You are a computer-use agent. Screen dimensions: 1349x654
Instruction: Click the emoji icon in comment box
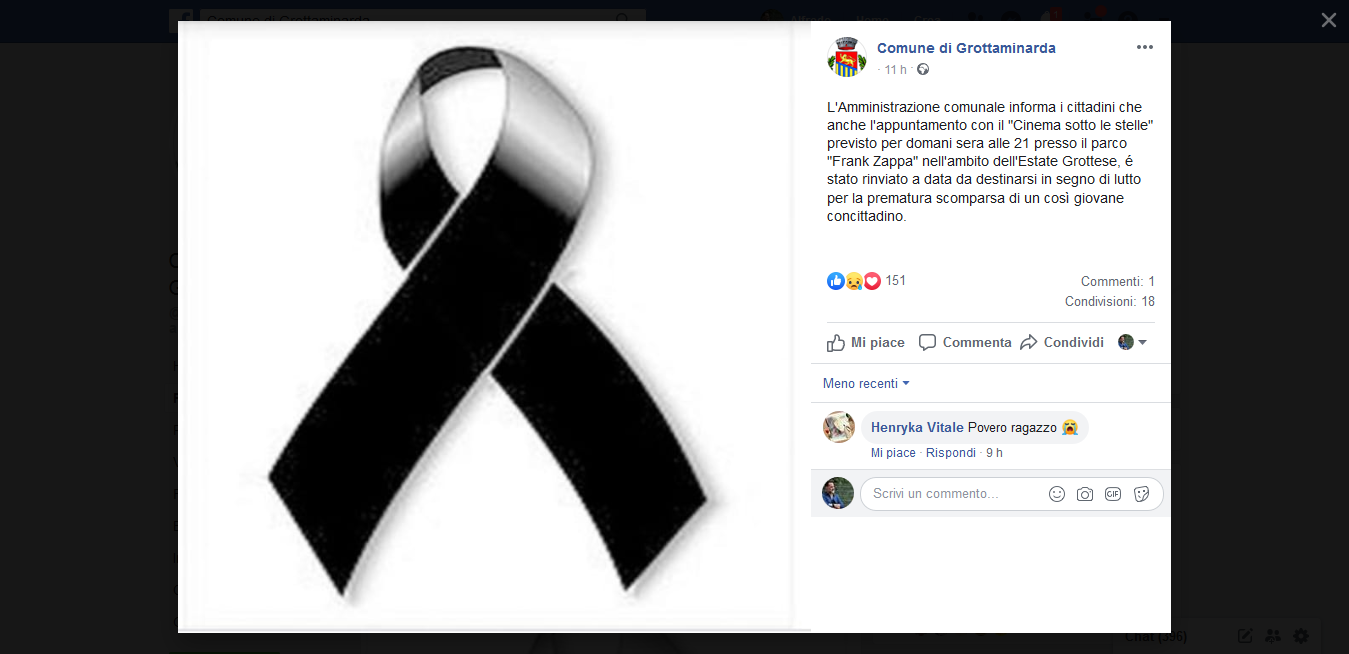coord(1056,494)
